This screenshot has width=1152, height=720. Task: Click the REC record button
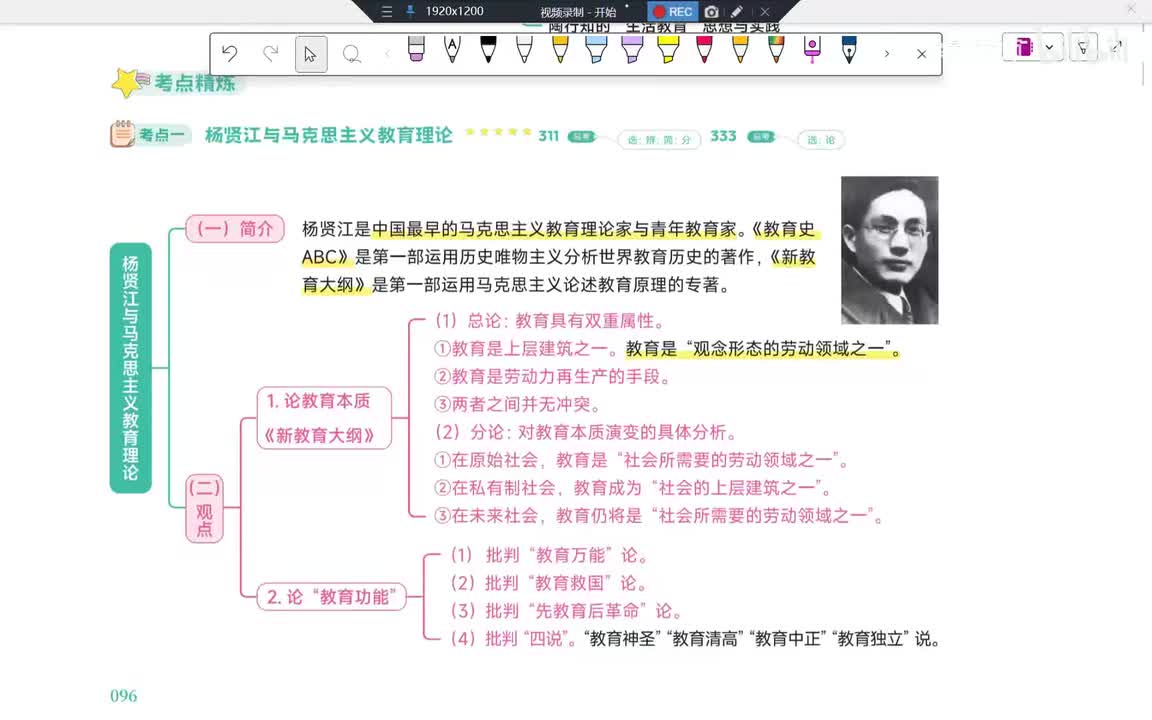672,12
